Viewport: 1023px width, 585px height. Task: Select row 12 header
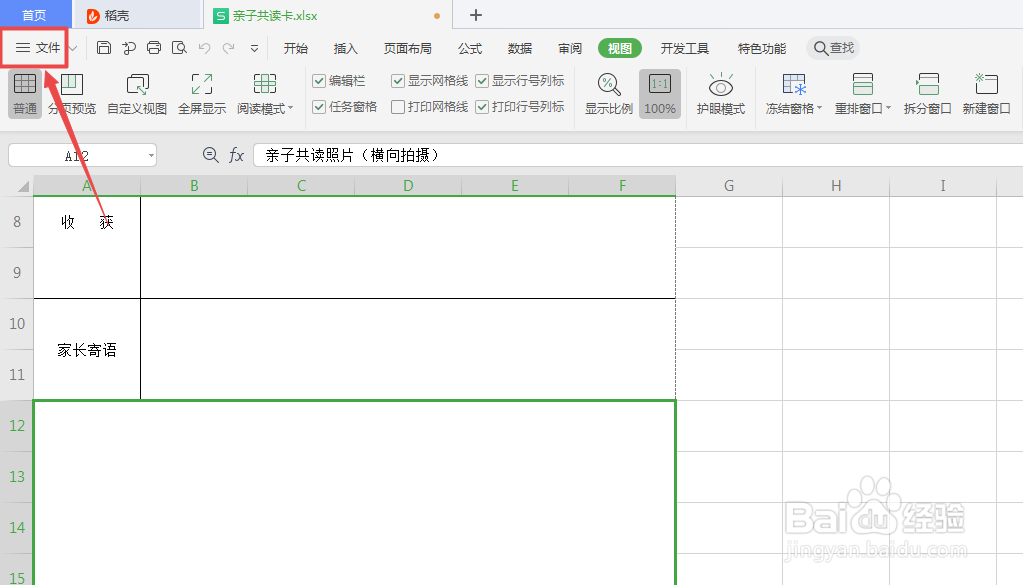point(17,426)
